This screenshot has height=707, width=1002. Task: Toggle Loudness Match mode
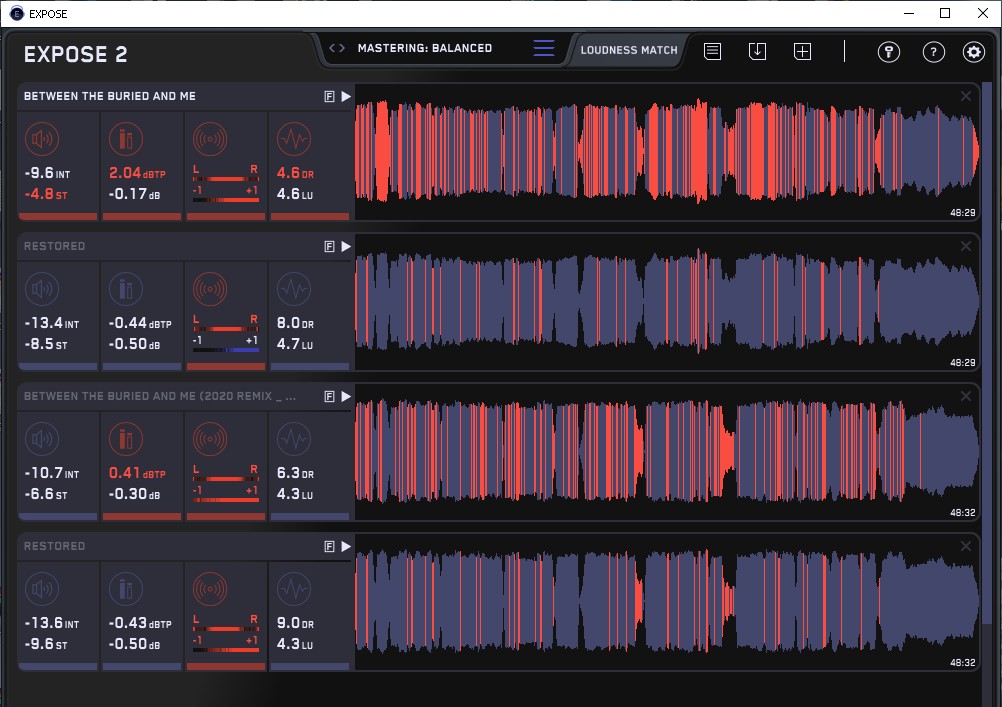click(628, 49)
